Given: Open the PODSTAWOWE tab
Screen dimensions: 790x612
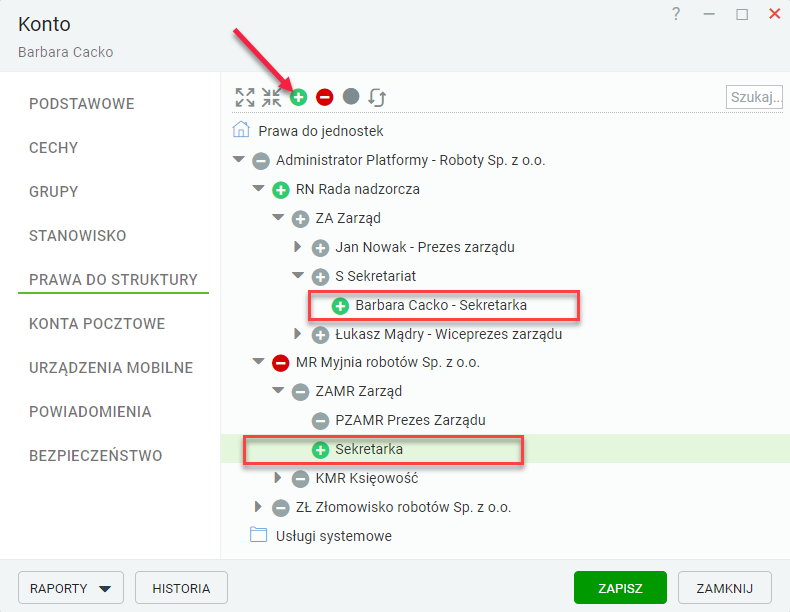Looking at the screenshot, I should tap(82, 104).
